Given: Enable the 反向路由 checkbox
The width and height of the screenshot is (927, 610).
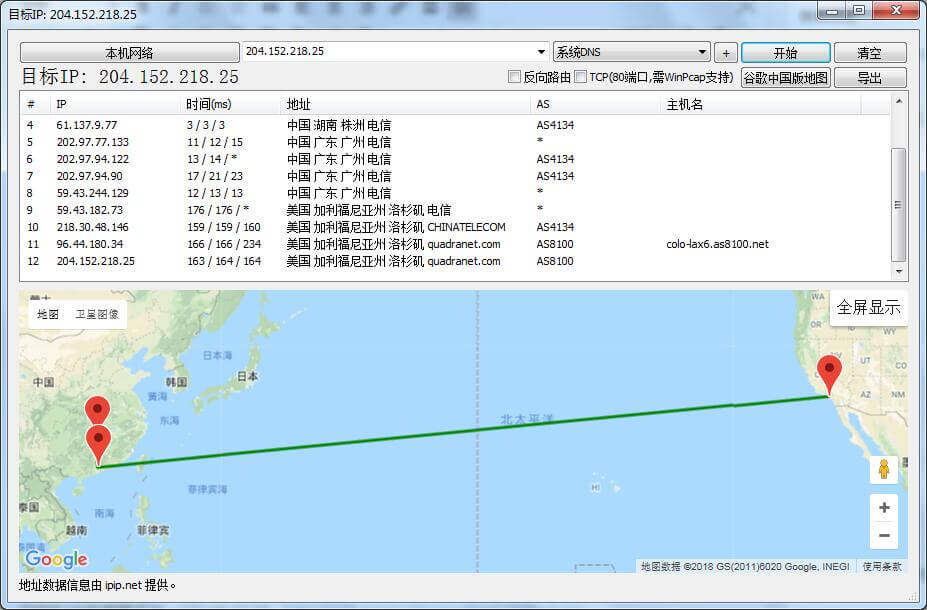Looking at the screenshot, I should click(x=515, y=77).
